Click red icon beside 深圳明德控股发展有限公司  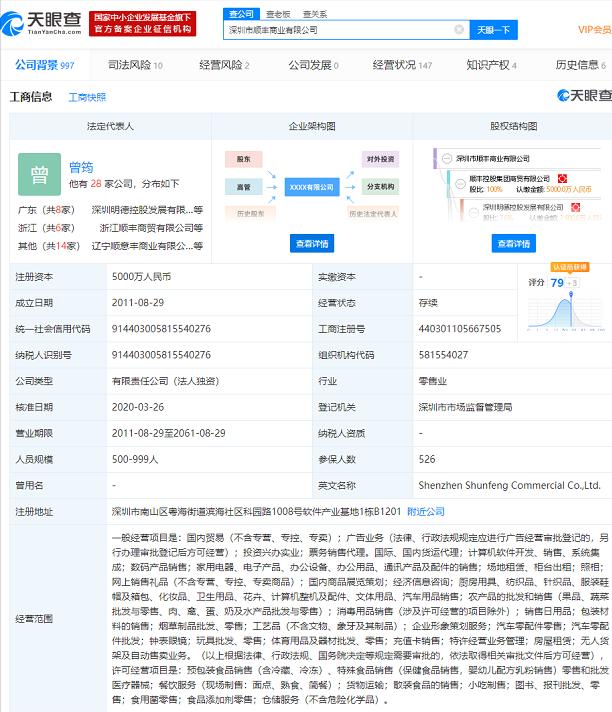coord(575,207)
